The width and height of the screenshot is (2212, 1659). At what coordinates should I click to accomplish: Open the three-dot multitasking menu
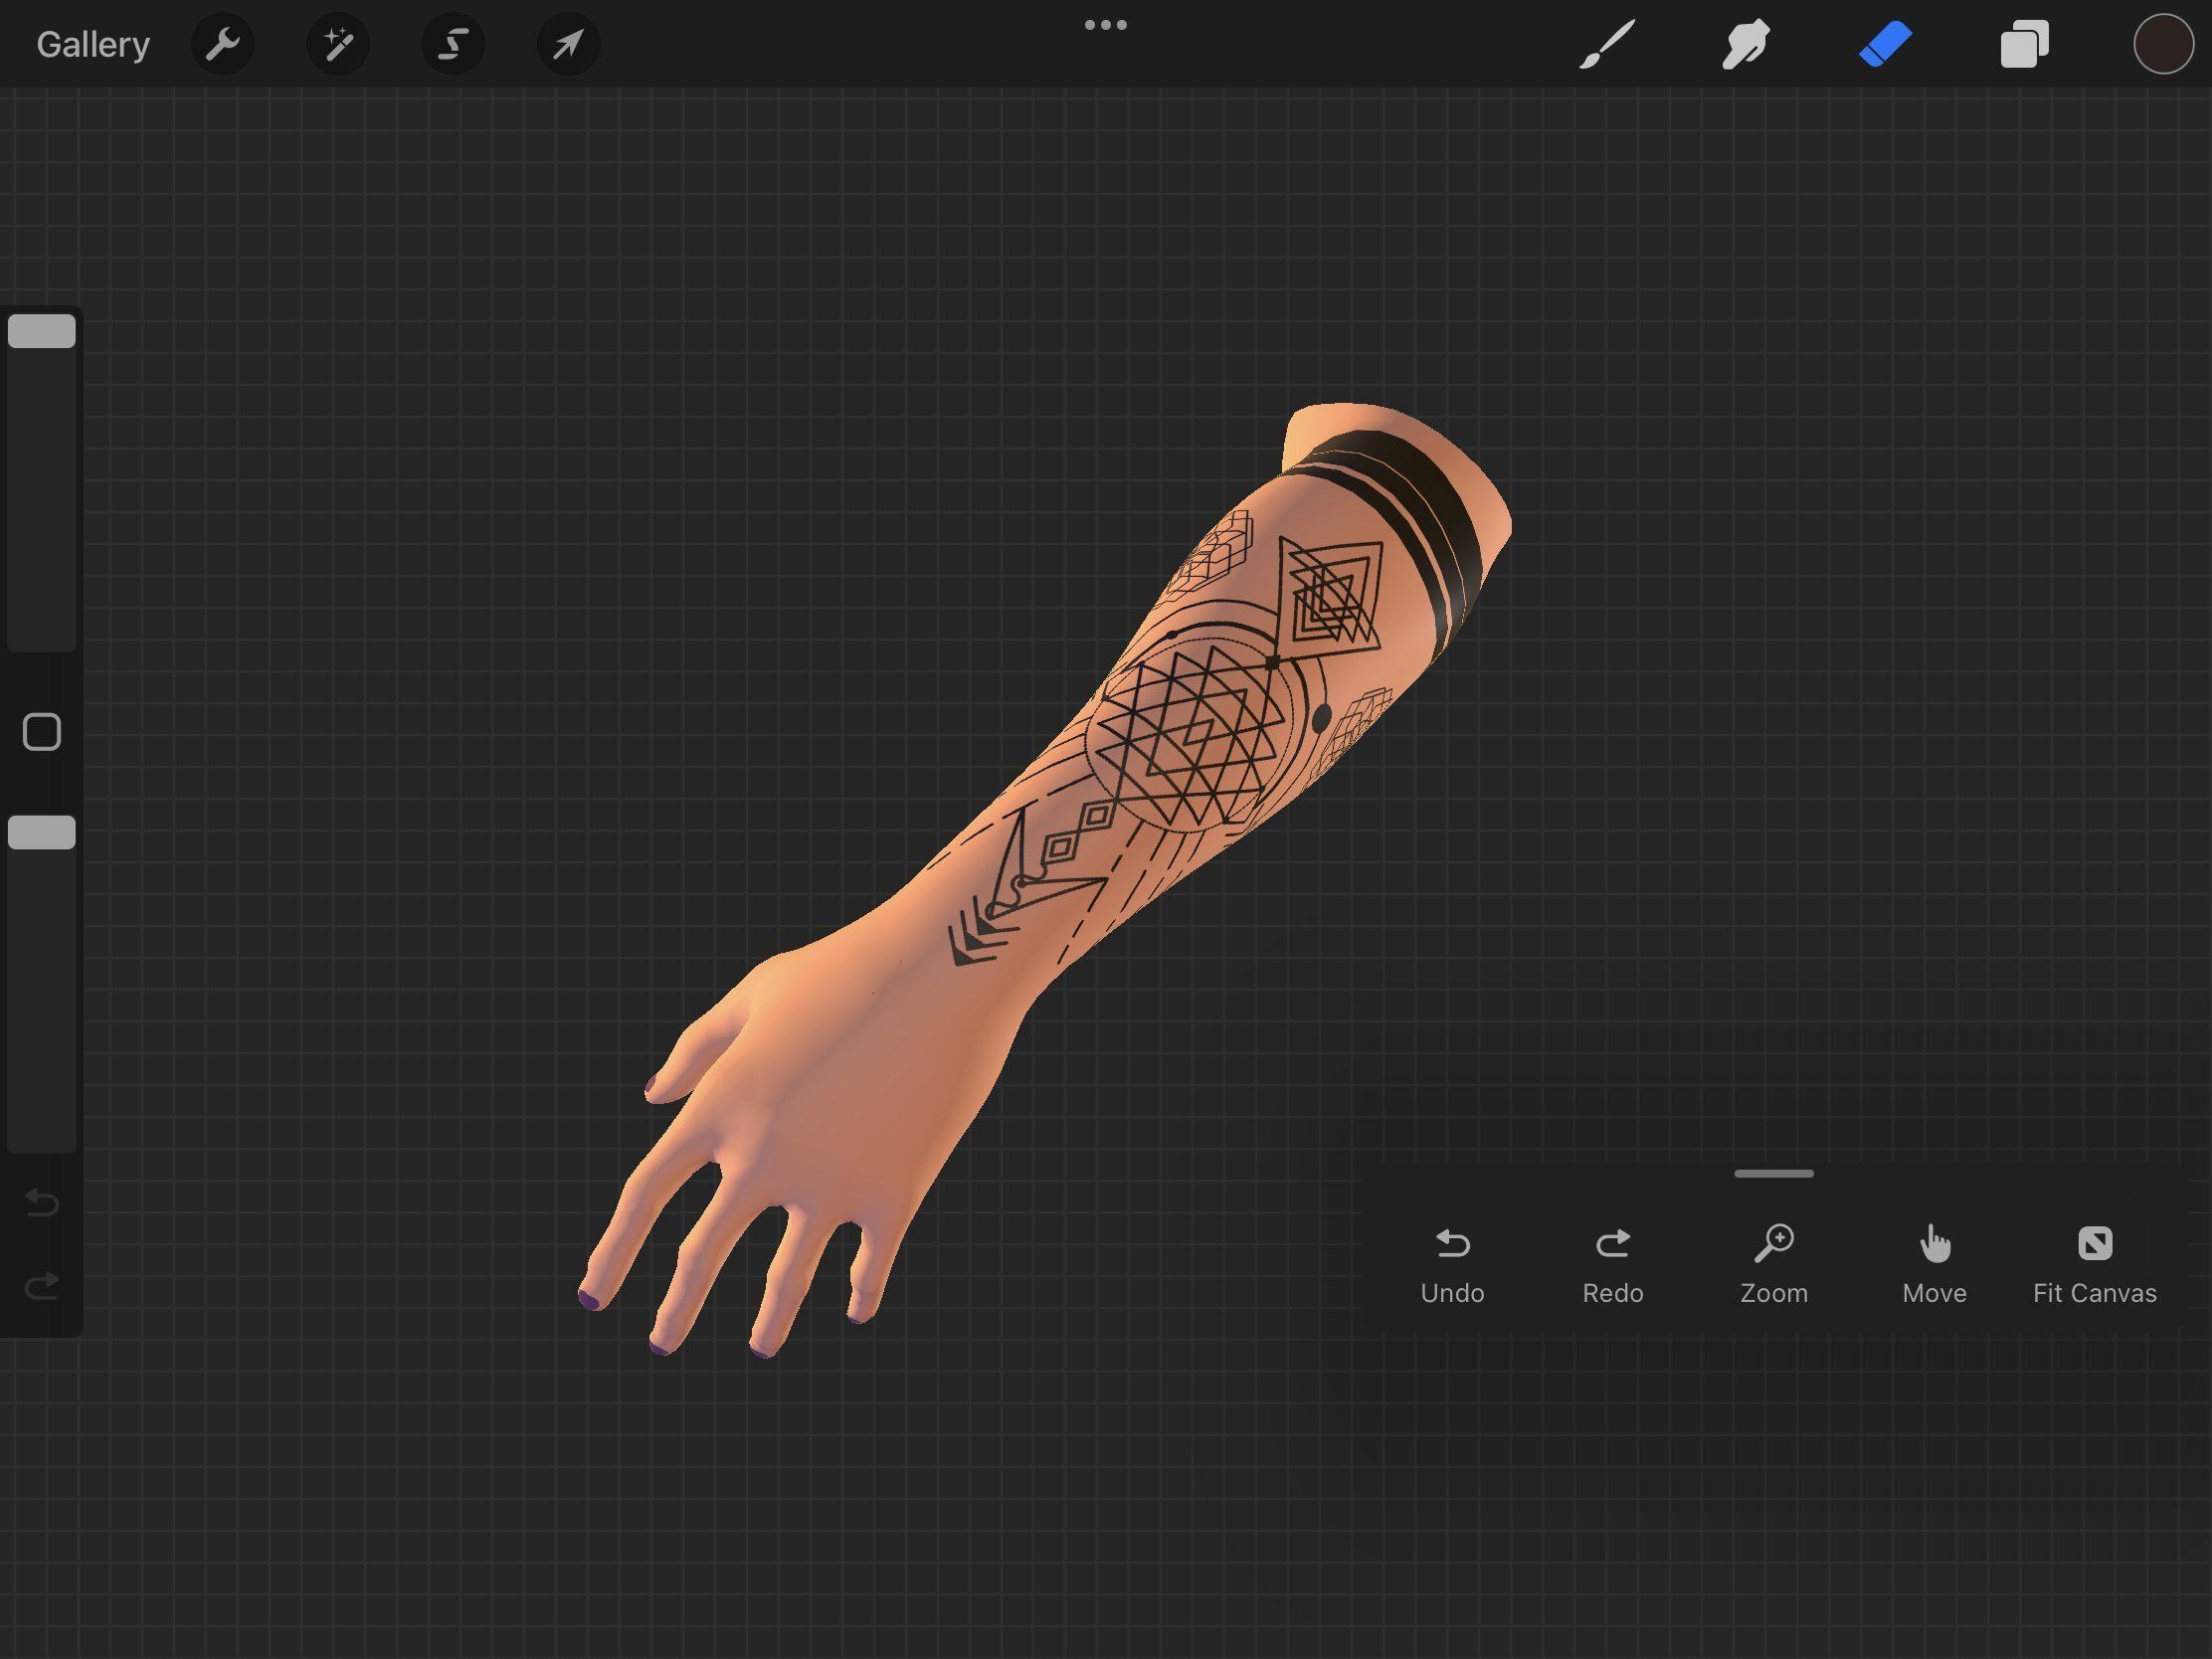click(x=1106, y=25)
